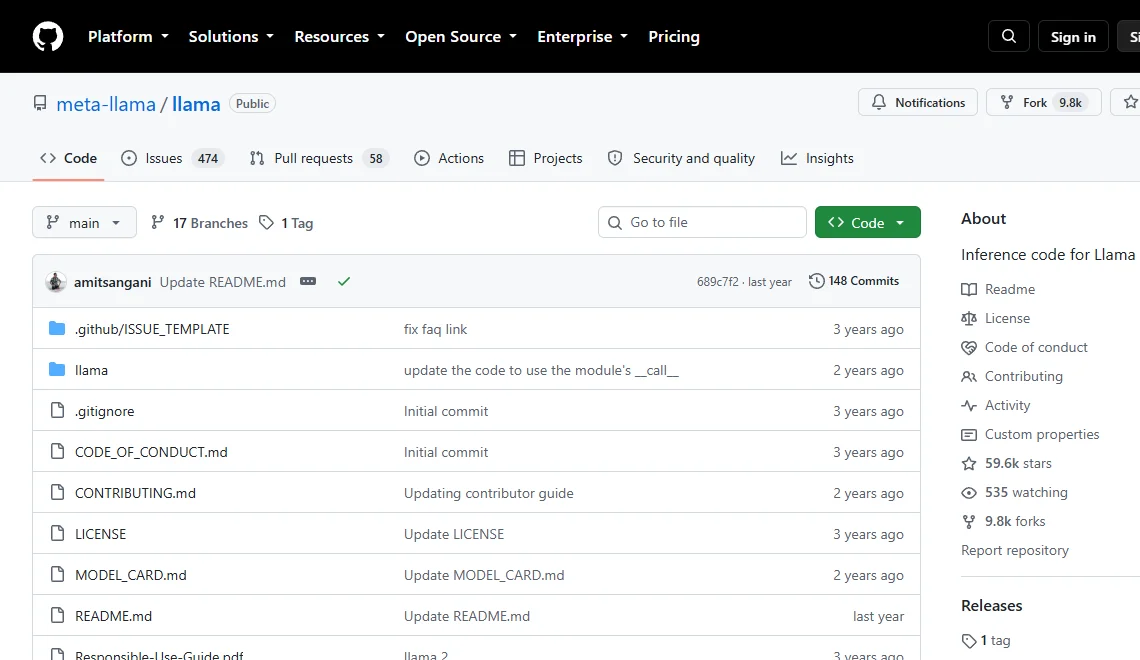Switch to the Pull requests tab
1140x660 pixels.
coord(318,158)
